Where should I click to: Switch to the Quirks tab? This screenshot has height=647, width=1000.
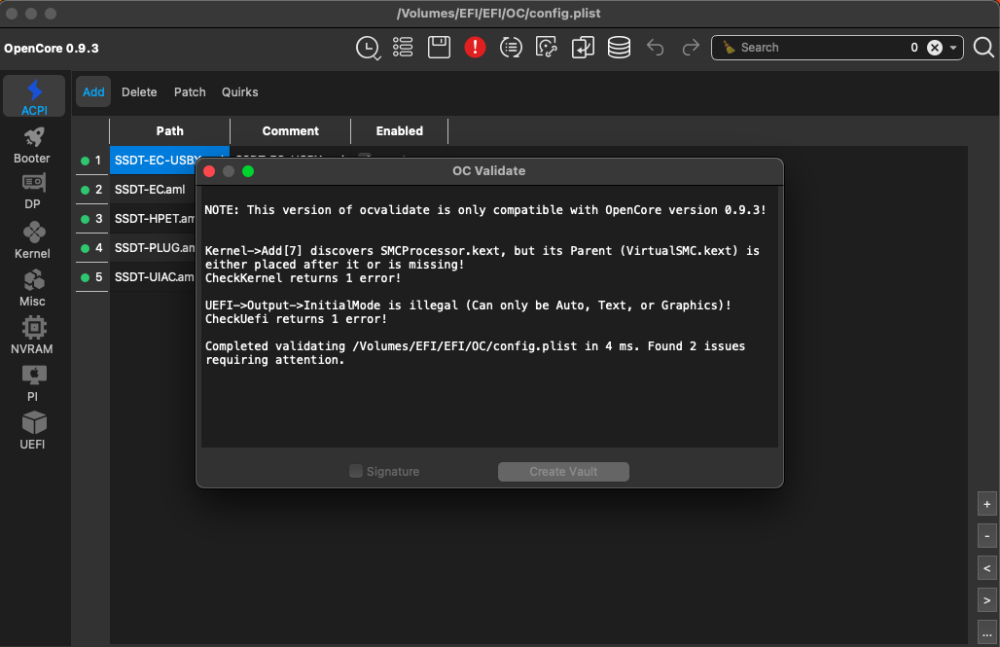pyautogui.click(x=240, y=92)
